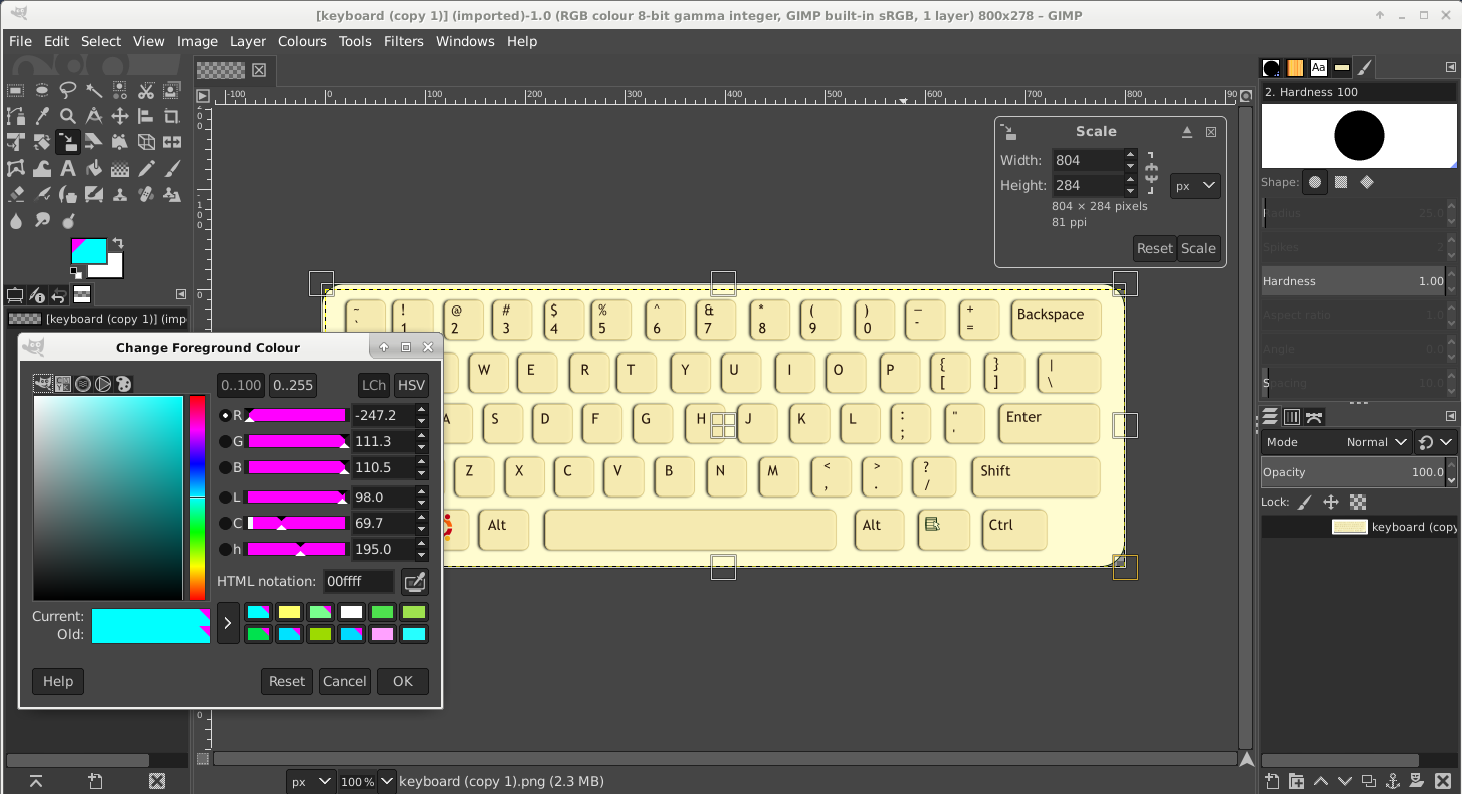Click Cancel in the colour dialog
This screenshot has height=794, width=1462.
344,681
